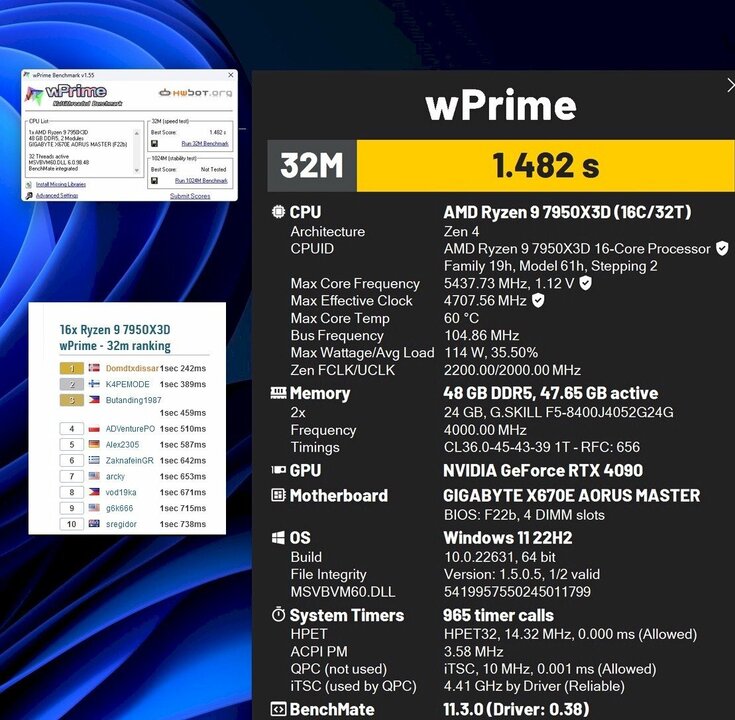Click the flag next to Domdtxdissar
Viewport: 735px width, 720px height.
click(x=94, y=368)
